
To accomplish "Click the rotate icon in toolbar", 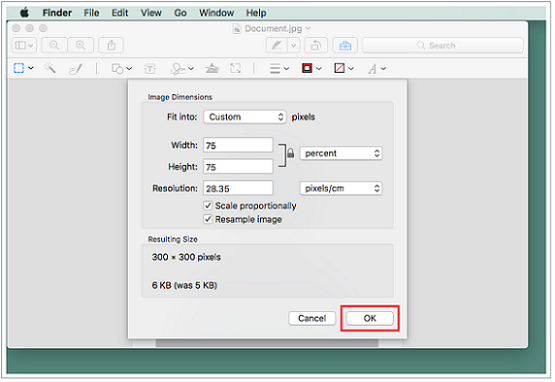I will (x=316, y=45).
